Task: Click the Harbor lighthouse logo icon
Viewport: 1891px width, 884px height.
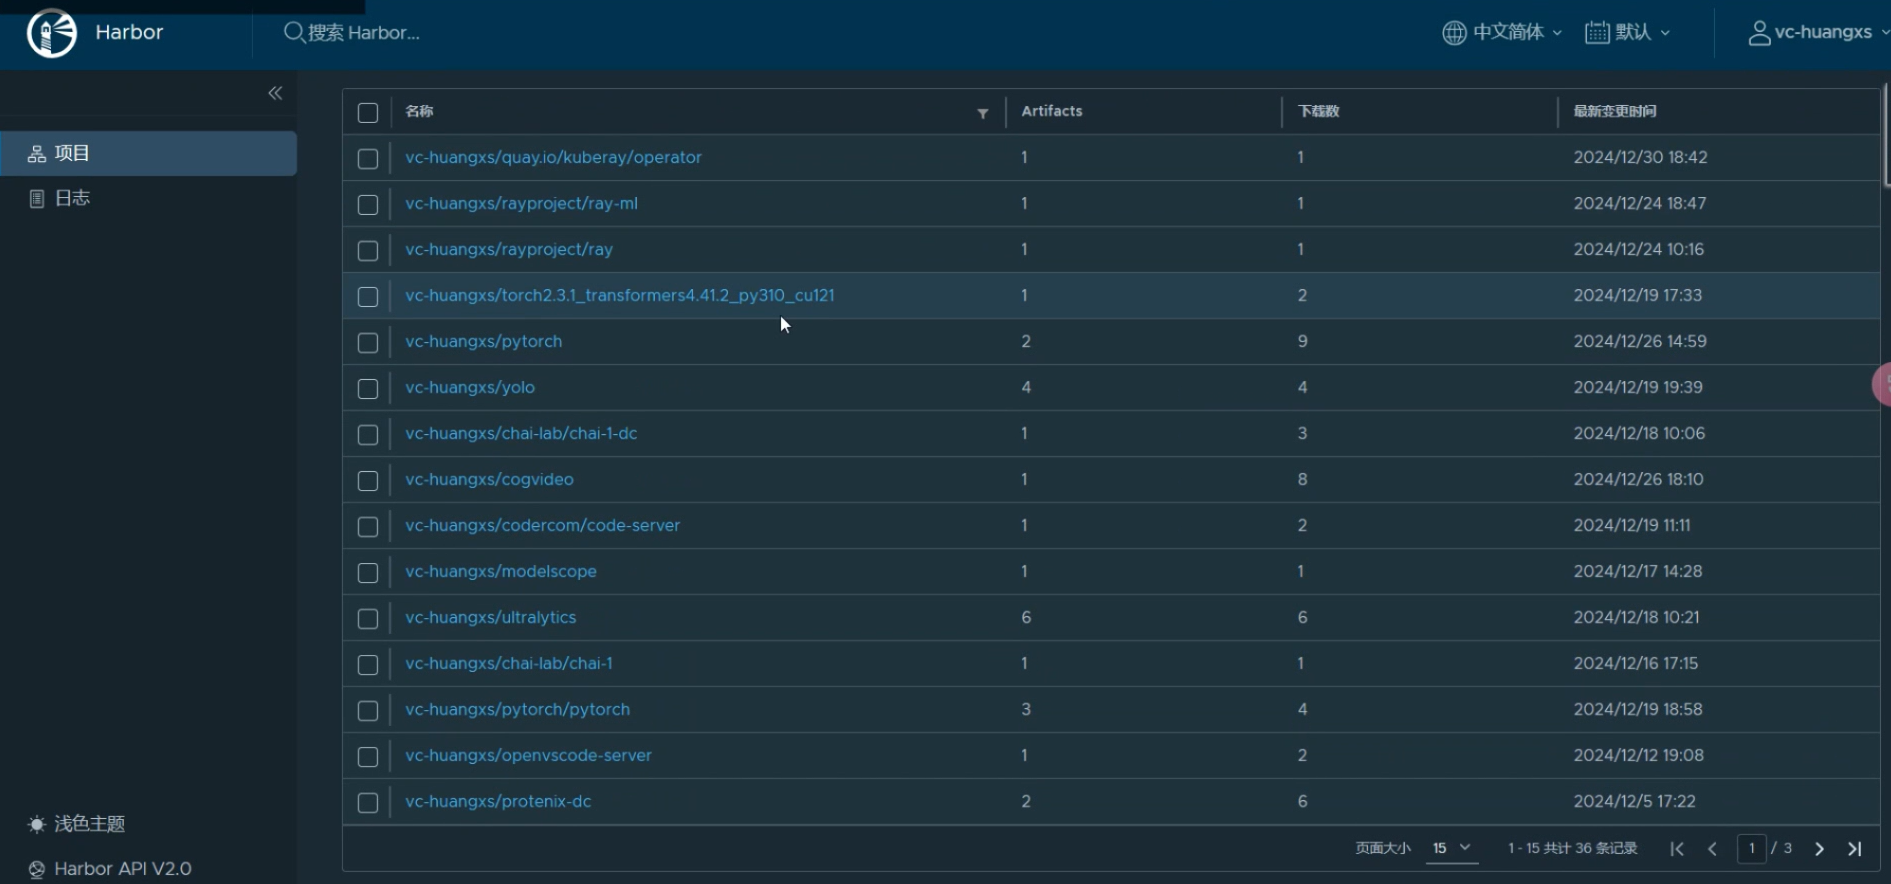Action: click(x=51, y=33)
